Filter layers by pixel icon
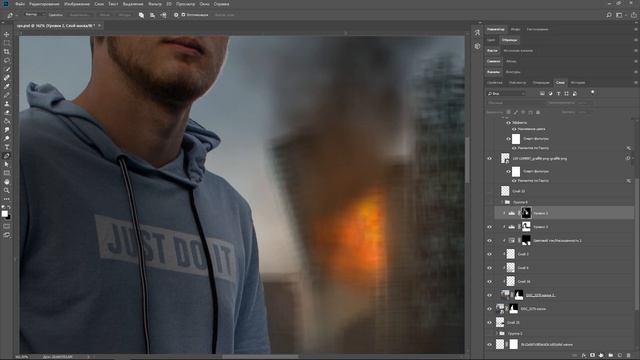 coord(542,93)
